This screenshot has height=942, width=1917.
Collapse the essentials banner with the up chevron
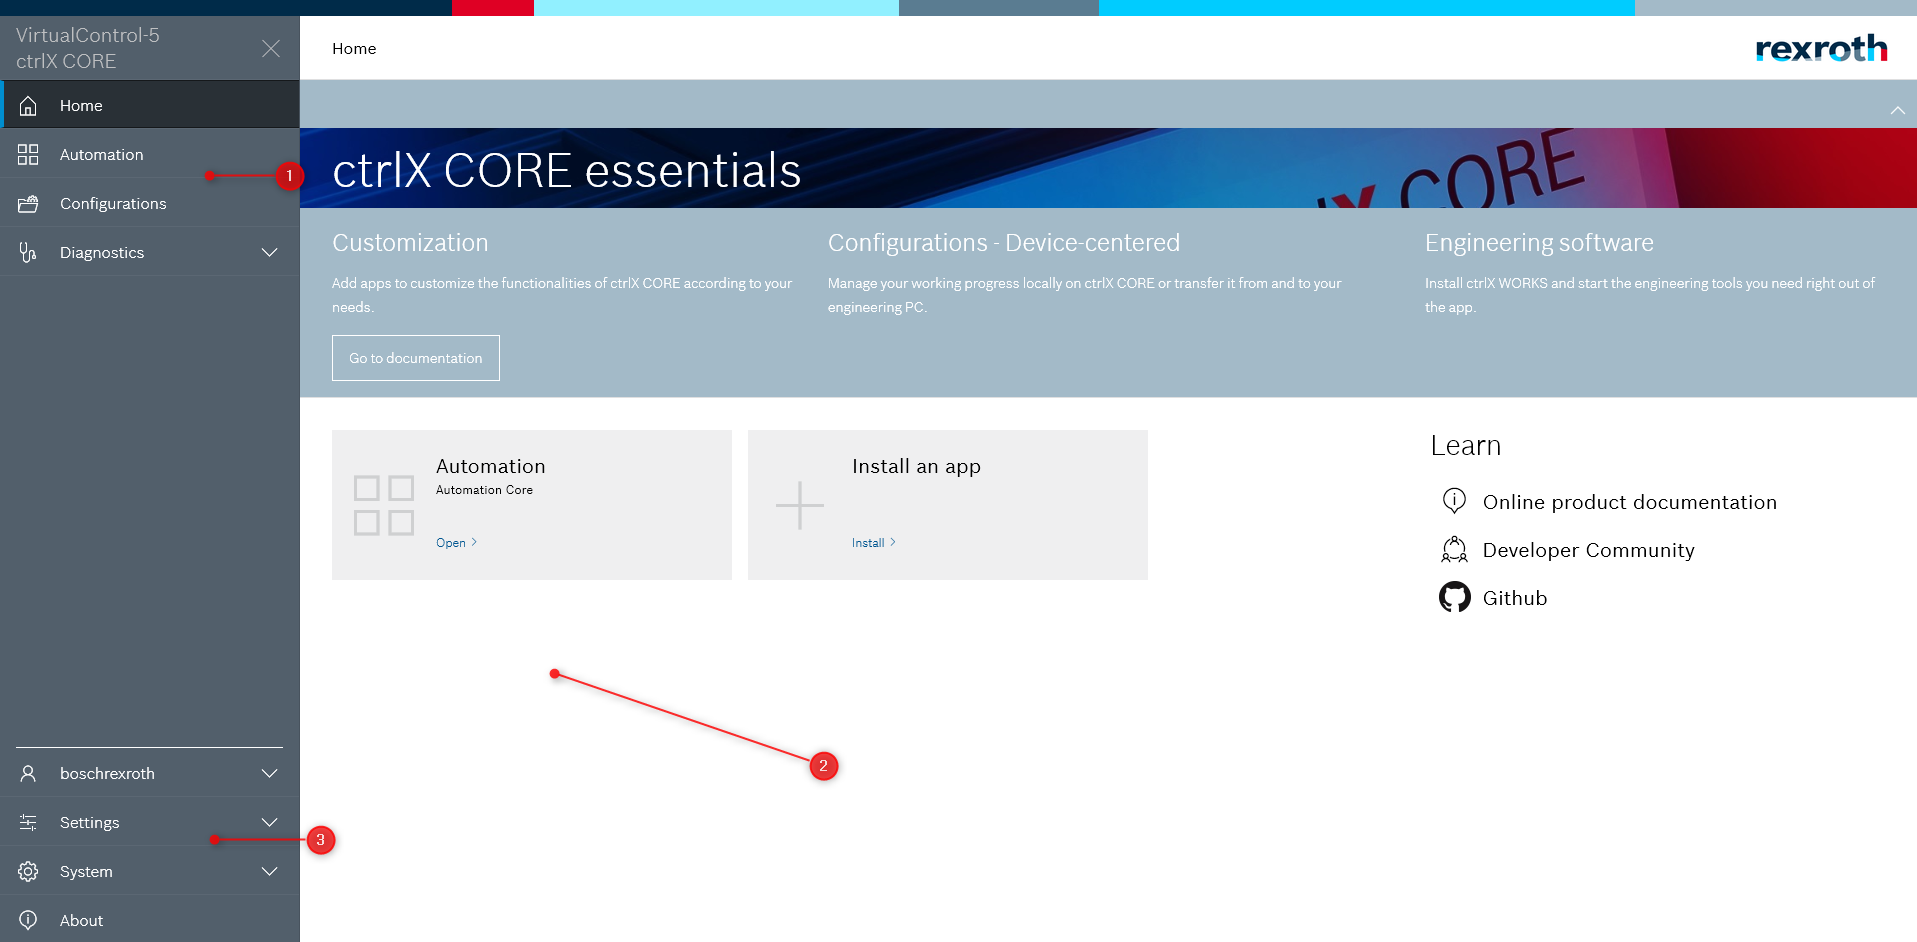(x=1897, y=110)
